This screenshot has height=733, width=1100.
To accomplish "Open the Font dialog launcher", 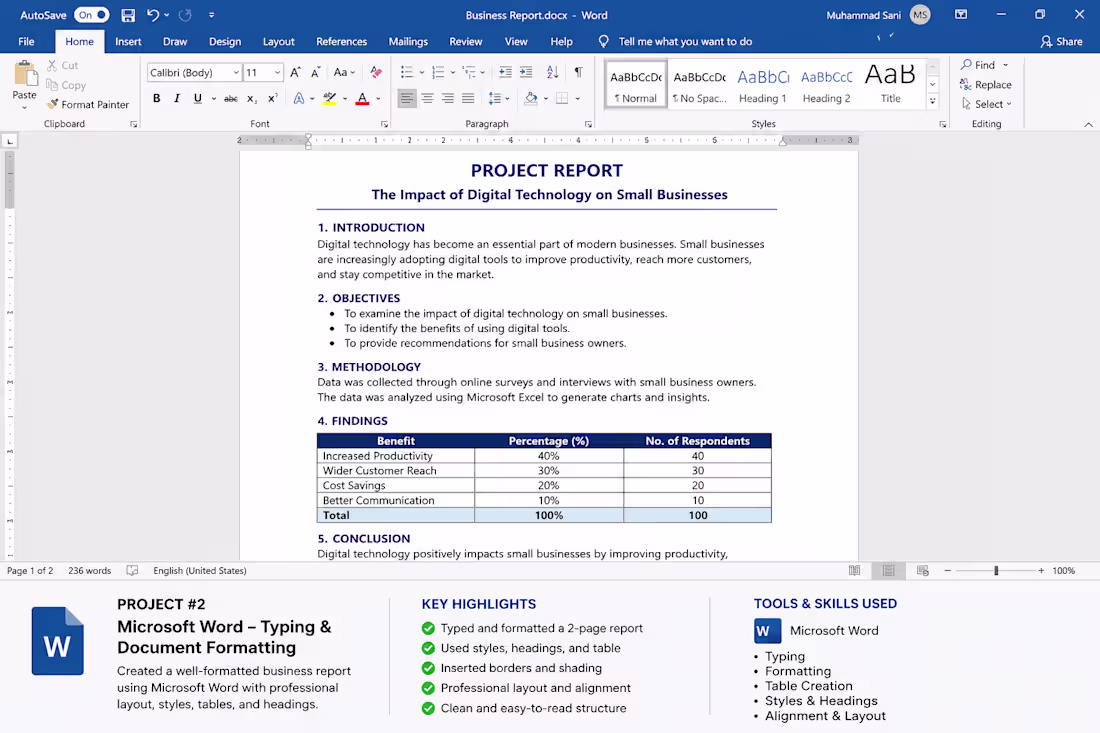I will pos(384,124).
